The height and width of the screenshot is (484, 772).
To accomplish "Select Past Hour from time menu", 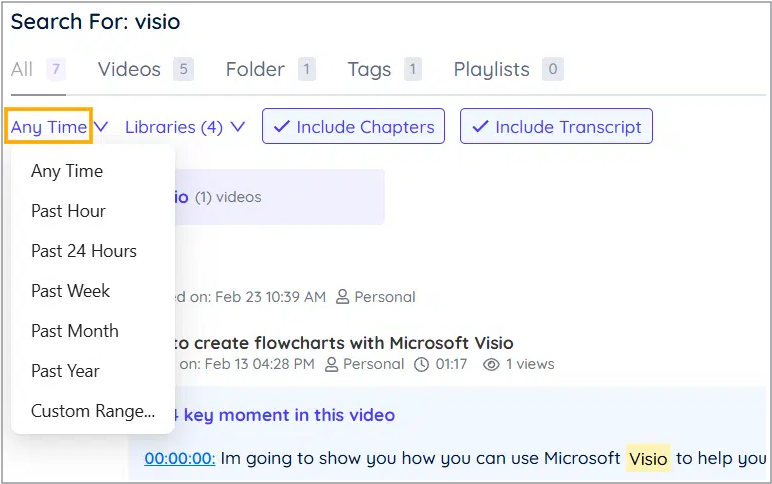I will pyautogui.click(x=68, y=211).
